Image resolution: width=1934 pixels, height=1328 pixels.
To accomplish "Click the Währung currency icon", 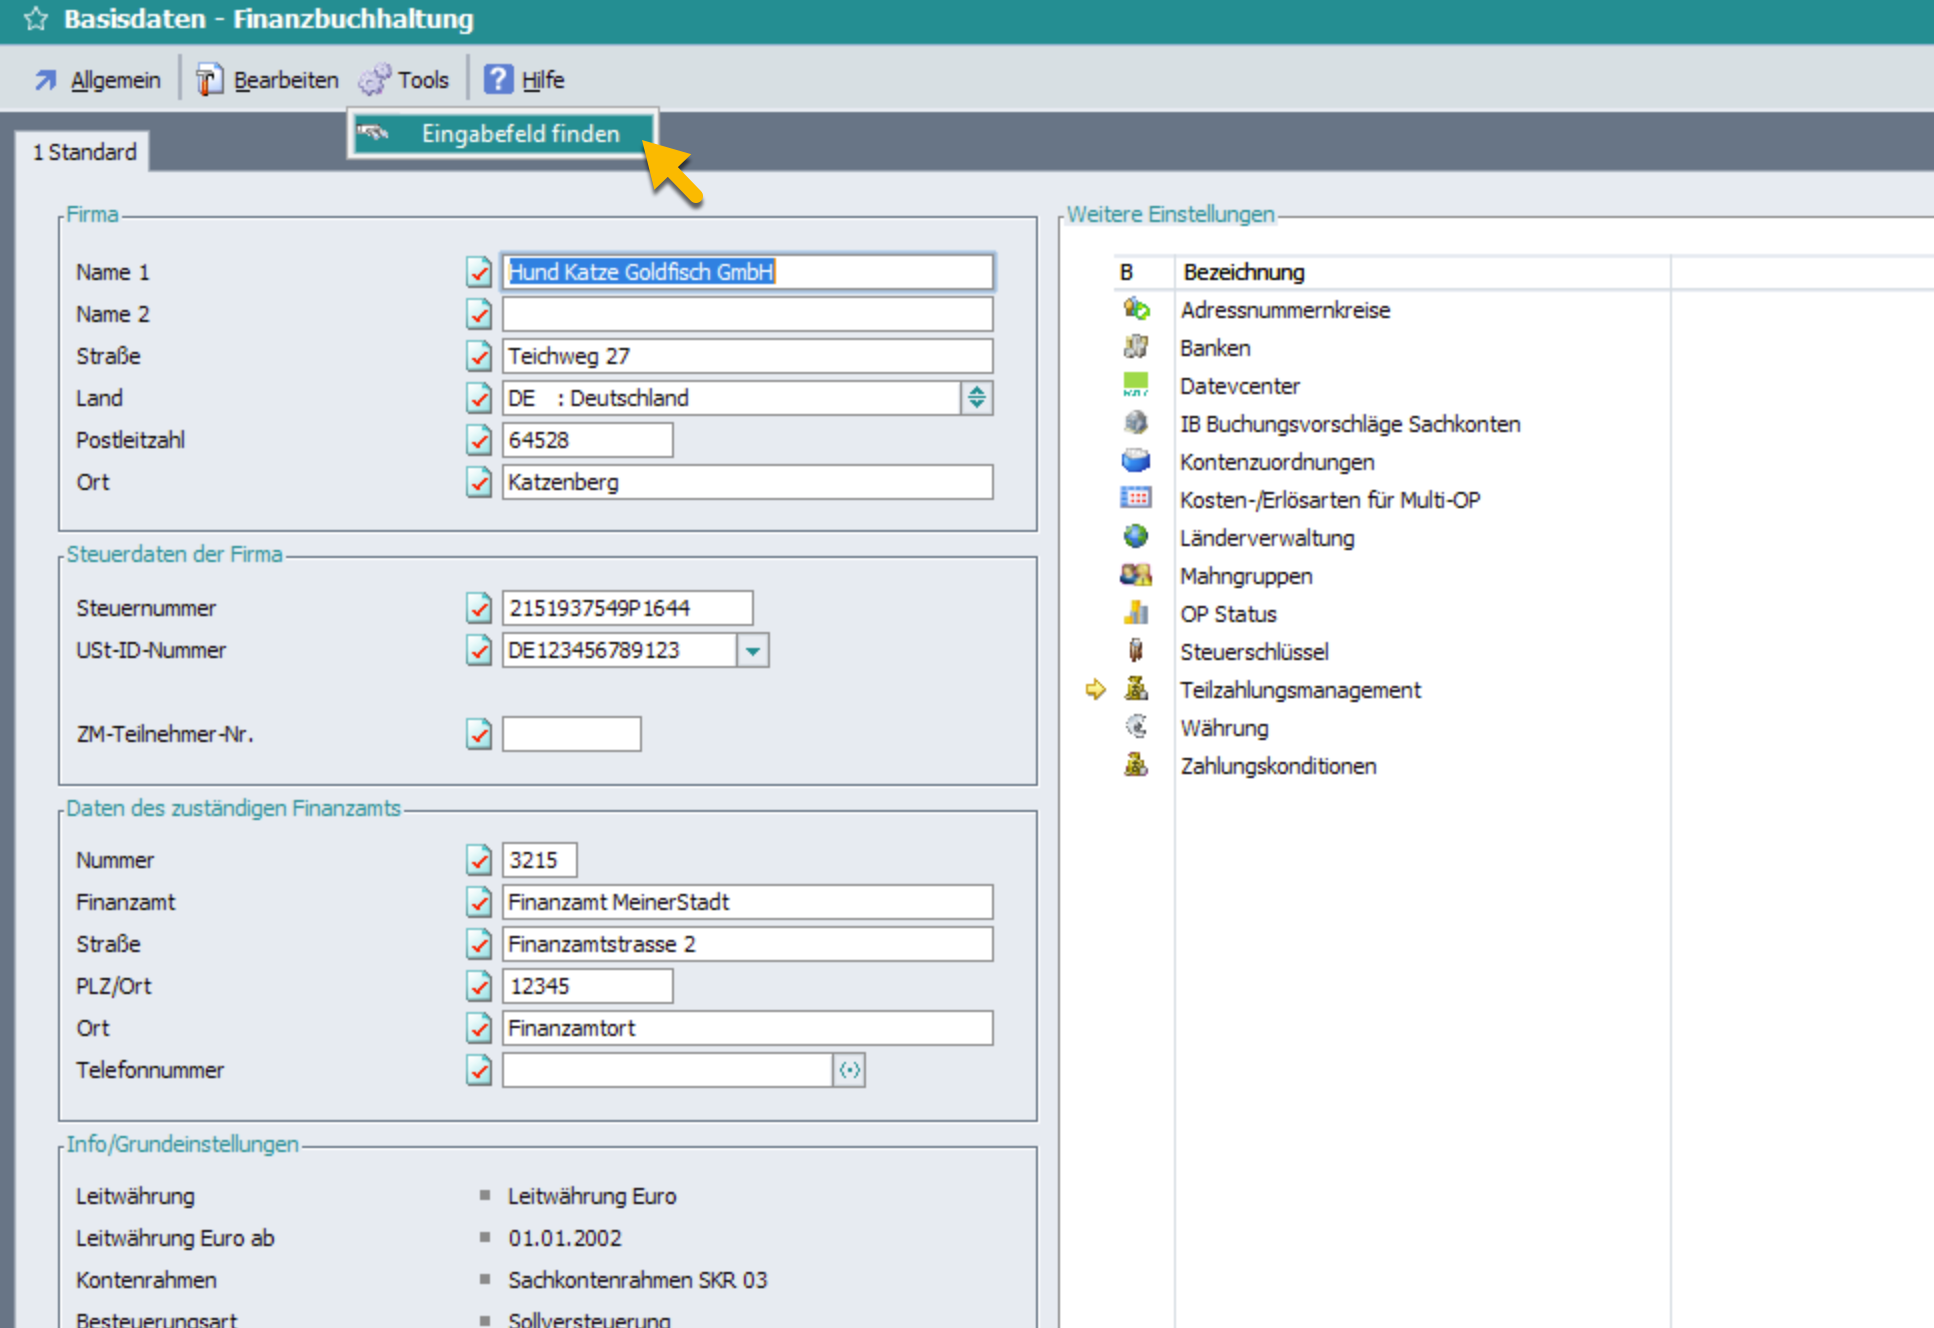I will [1135, 727].
